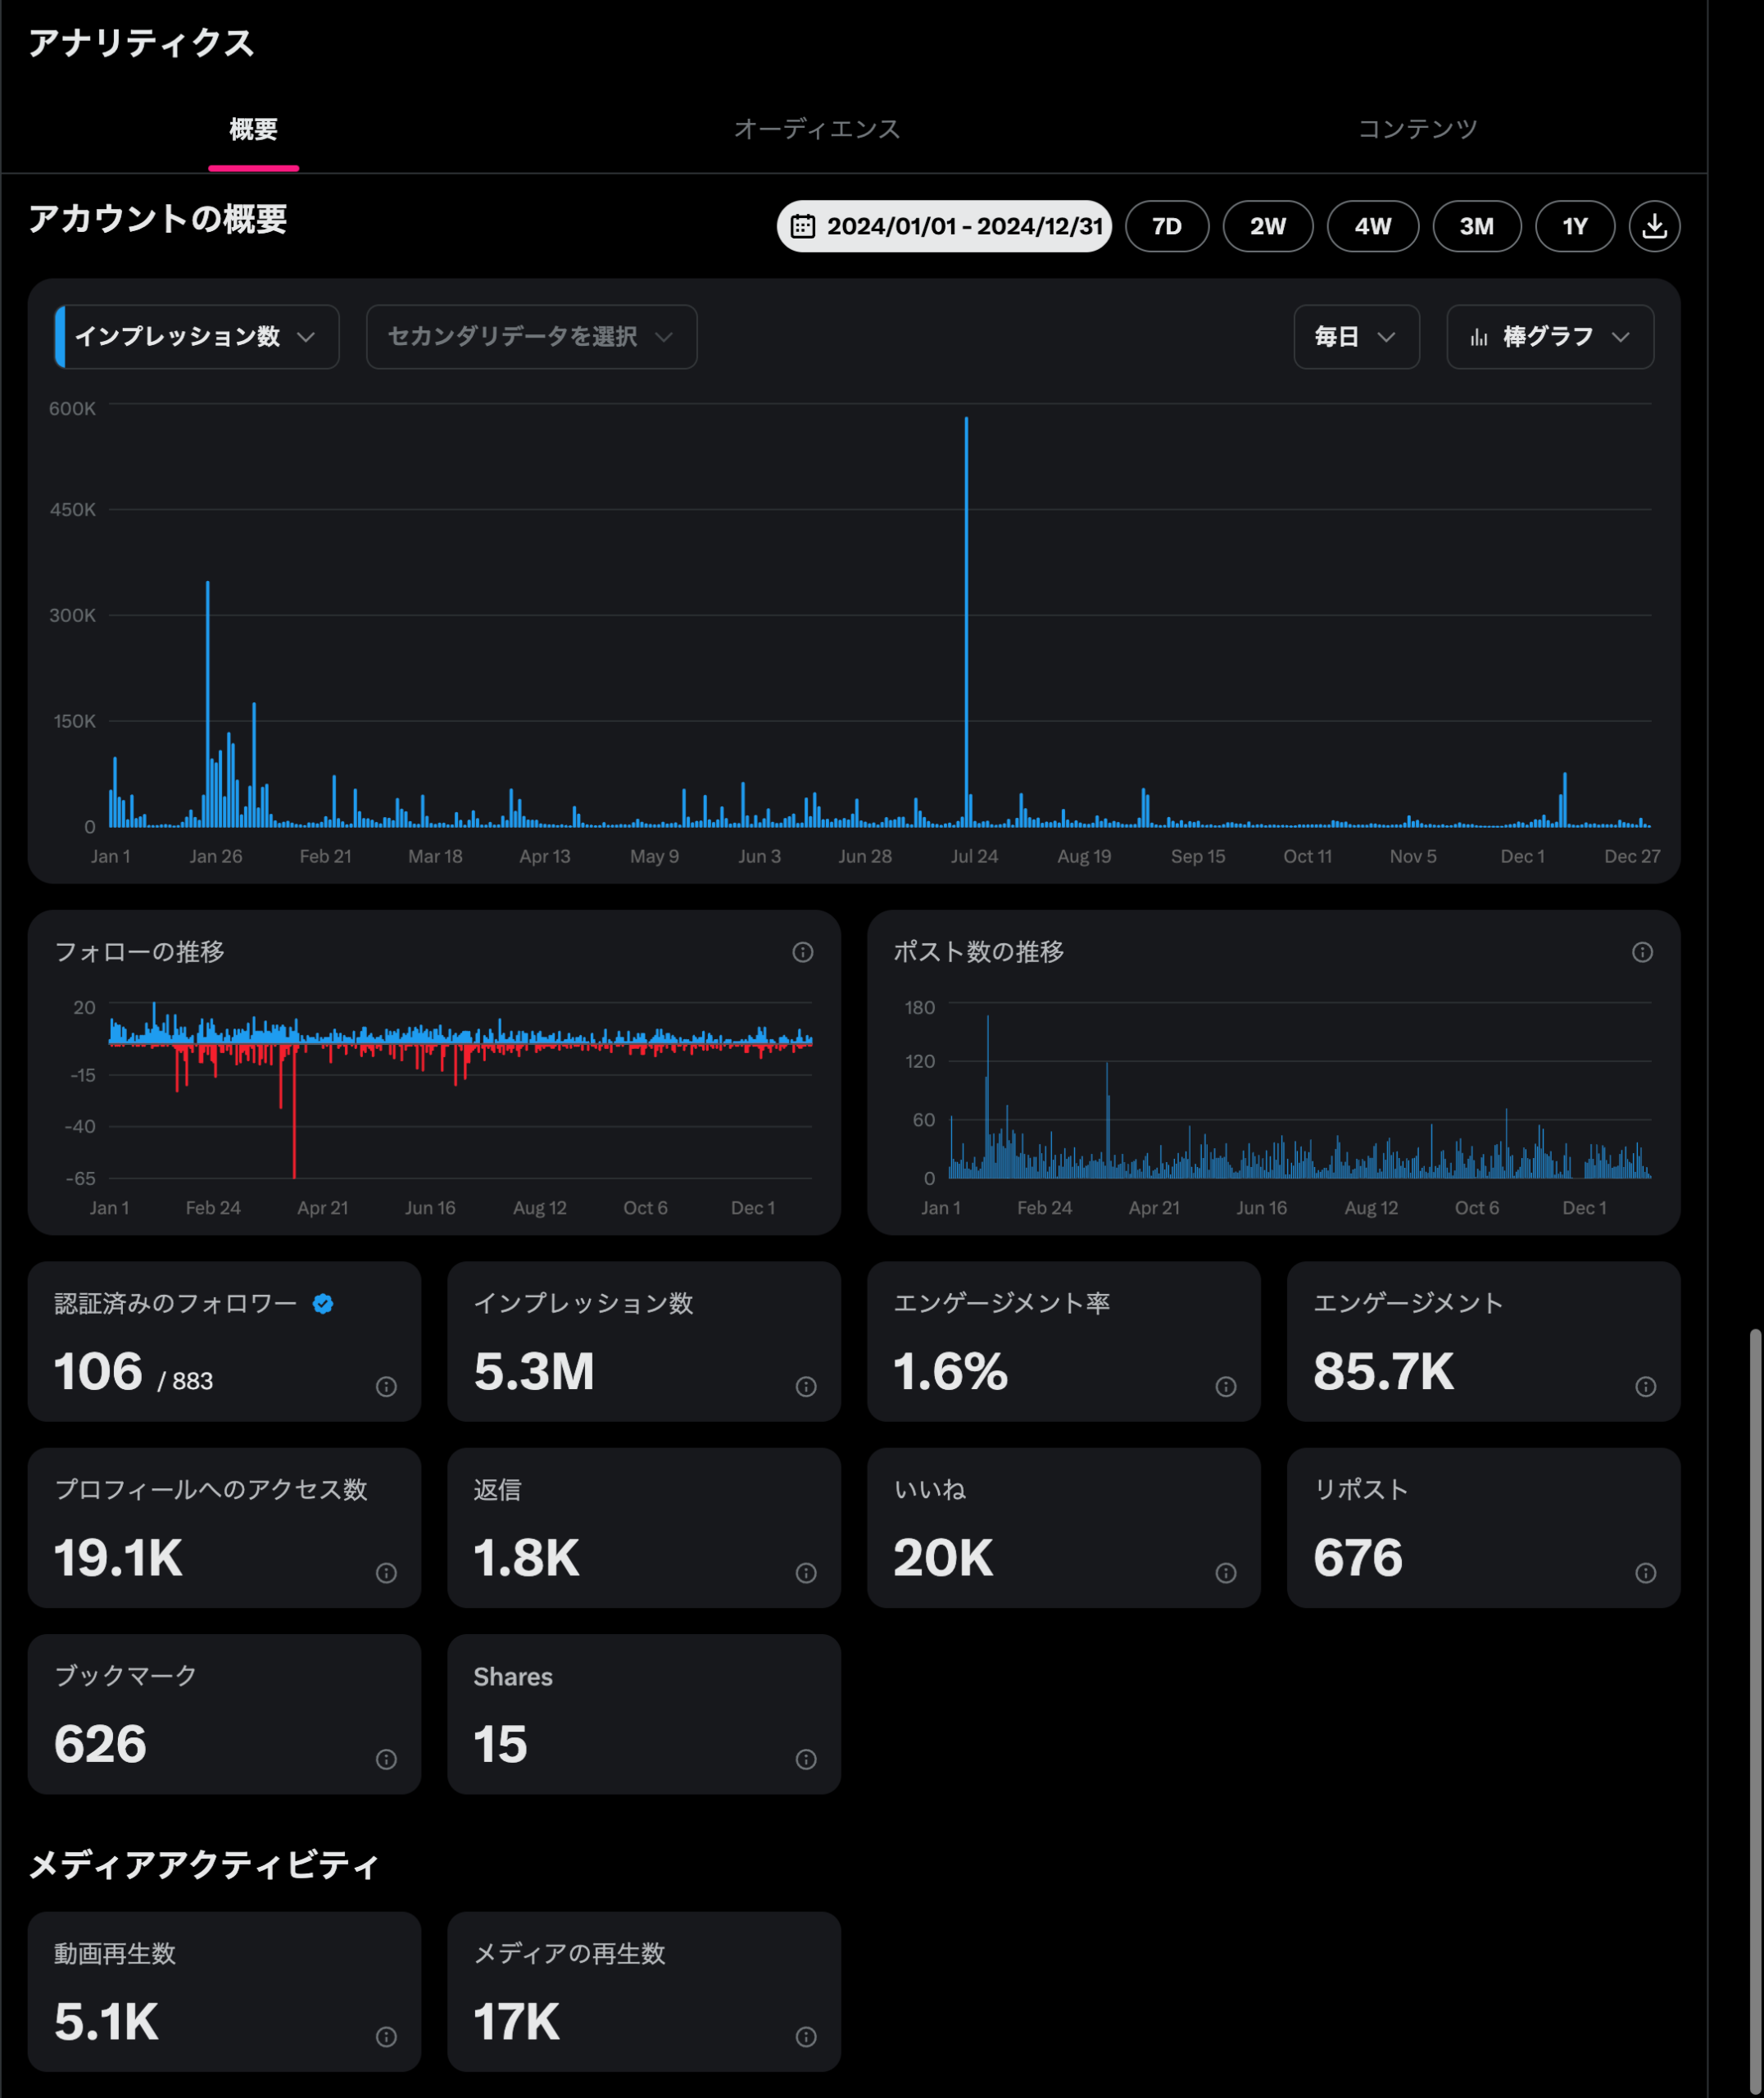Click info icon in エンゲージメント率 card
Viewport: 1764px width, 2098px height.
click(x=1226, y=1386)
